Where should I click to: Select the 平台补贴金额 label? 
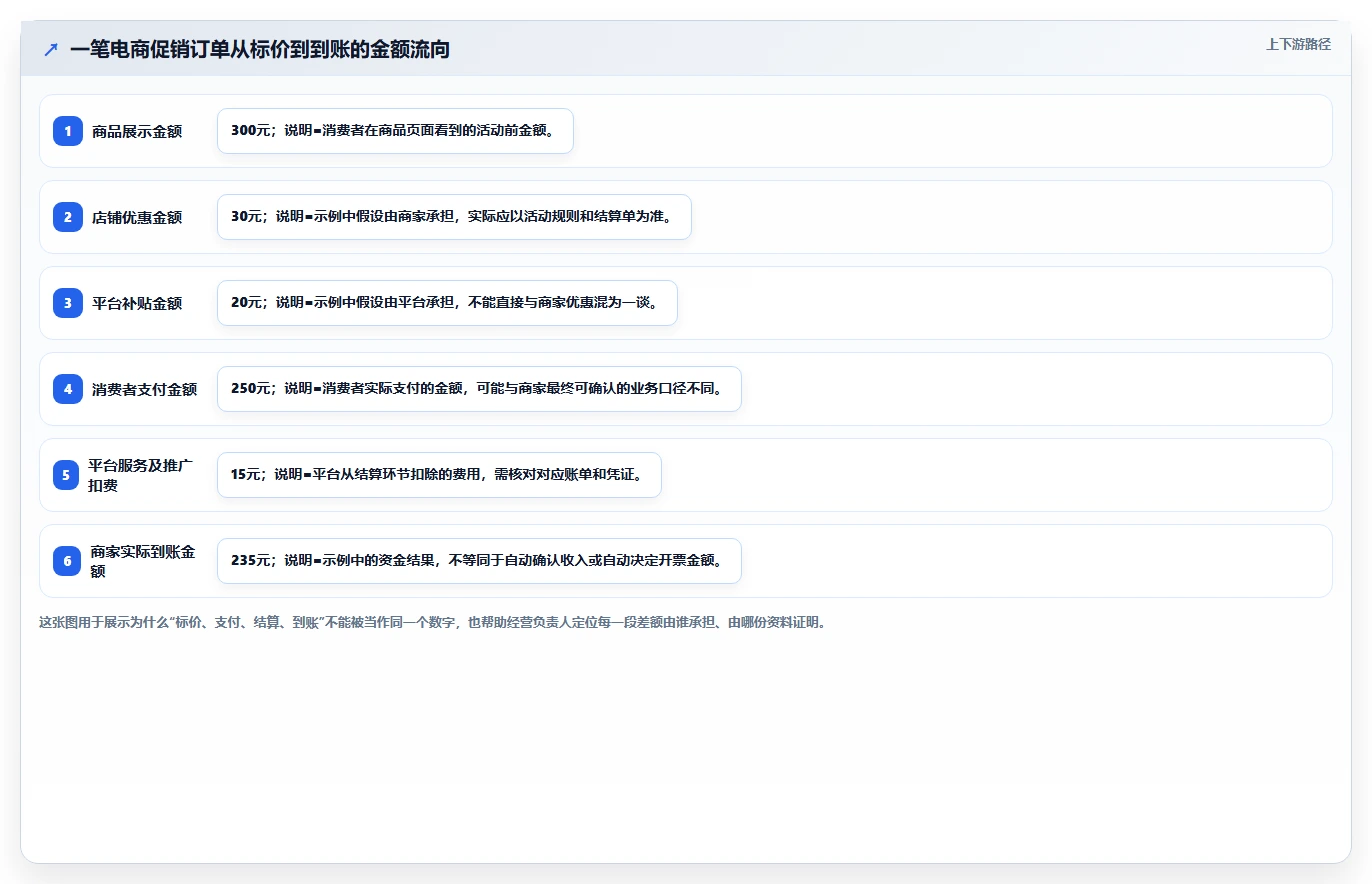click(x=137, y=303)
